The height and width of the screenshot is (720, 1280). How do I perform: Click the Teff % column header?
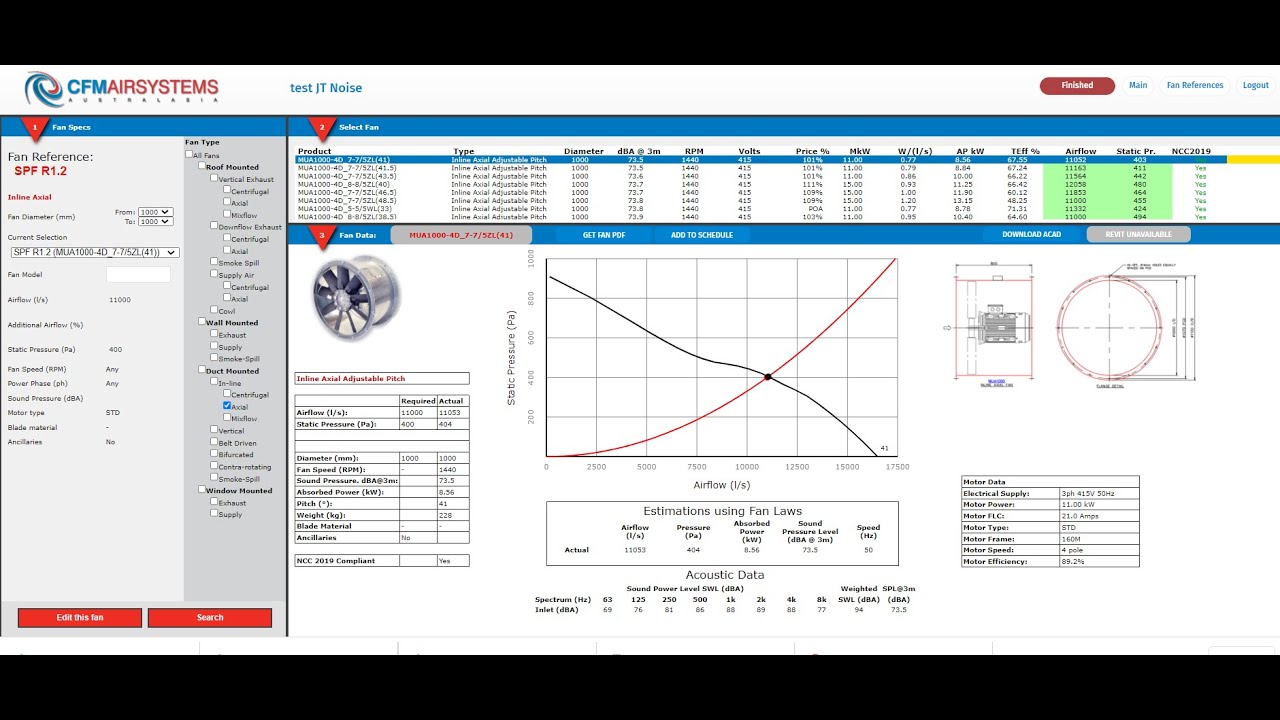click(1023, 152)
